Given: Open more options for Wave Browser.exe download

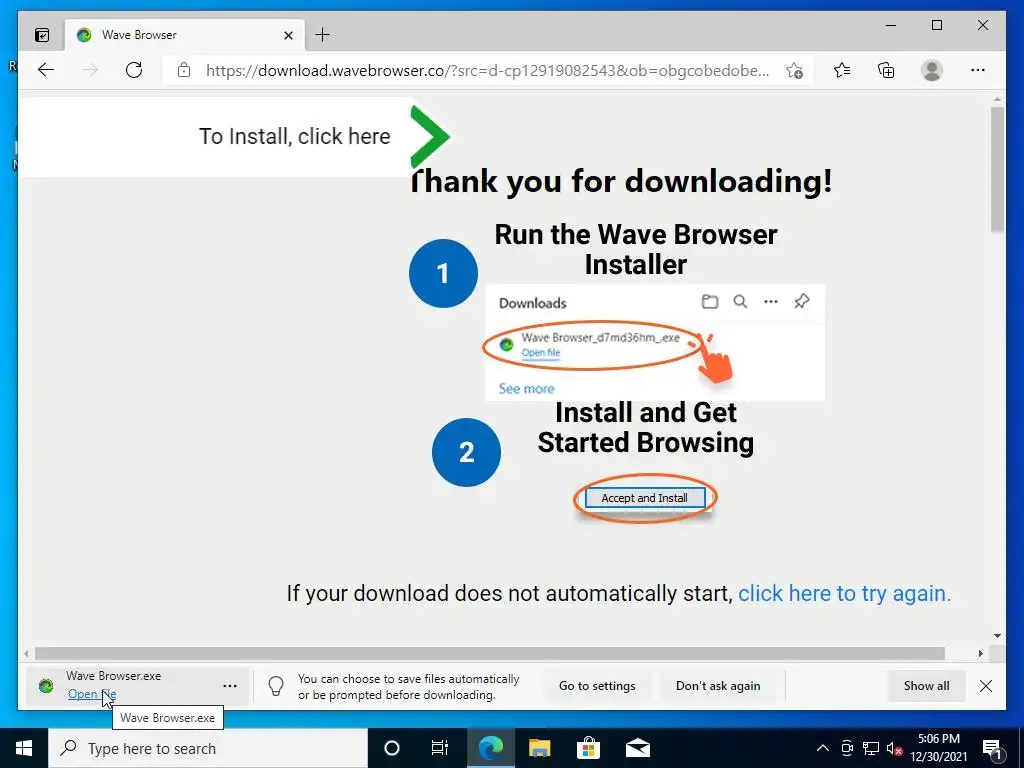Looking at the screenshot, I should [x=230, y=686].
